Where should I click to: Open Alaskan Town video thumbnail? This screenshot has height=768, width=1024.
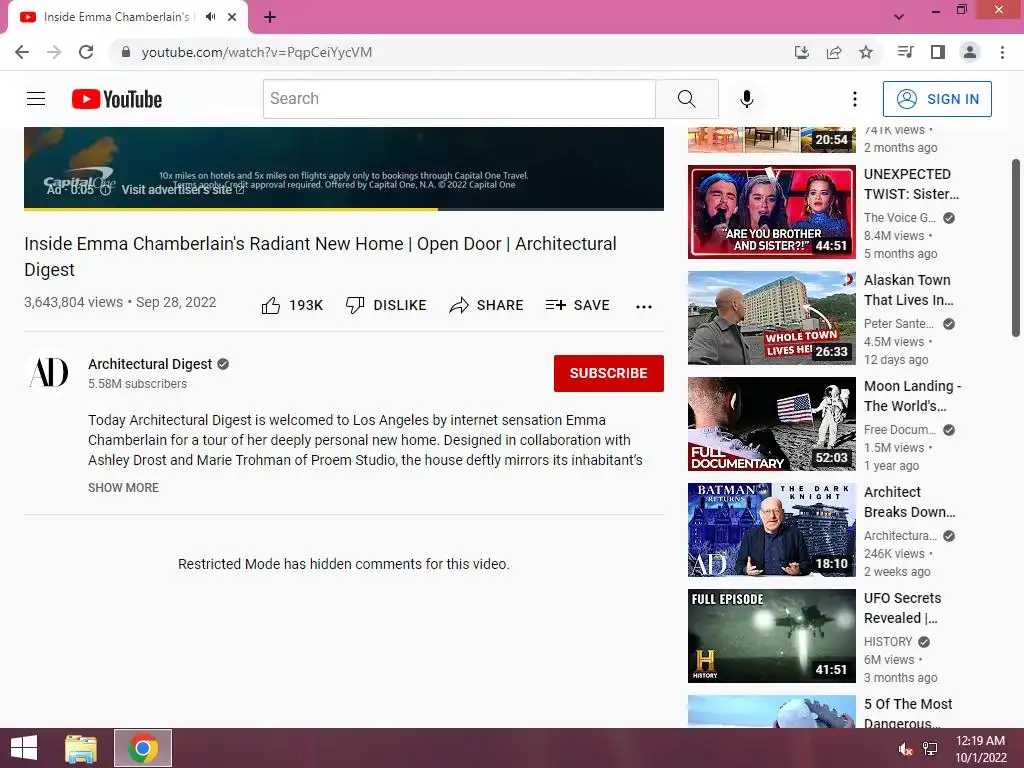point(771,317)
